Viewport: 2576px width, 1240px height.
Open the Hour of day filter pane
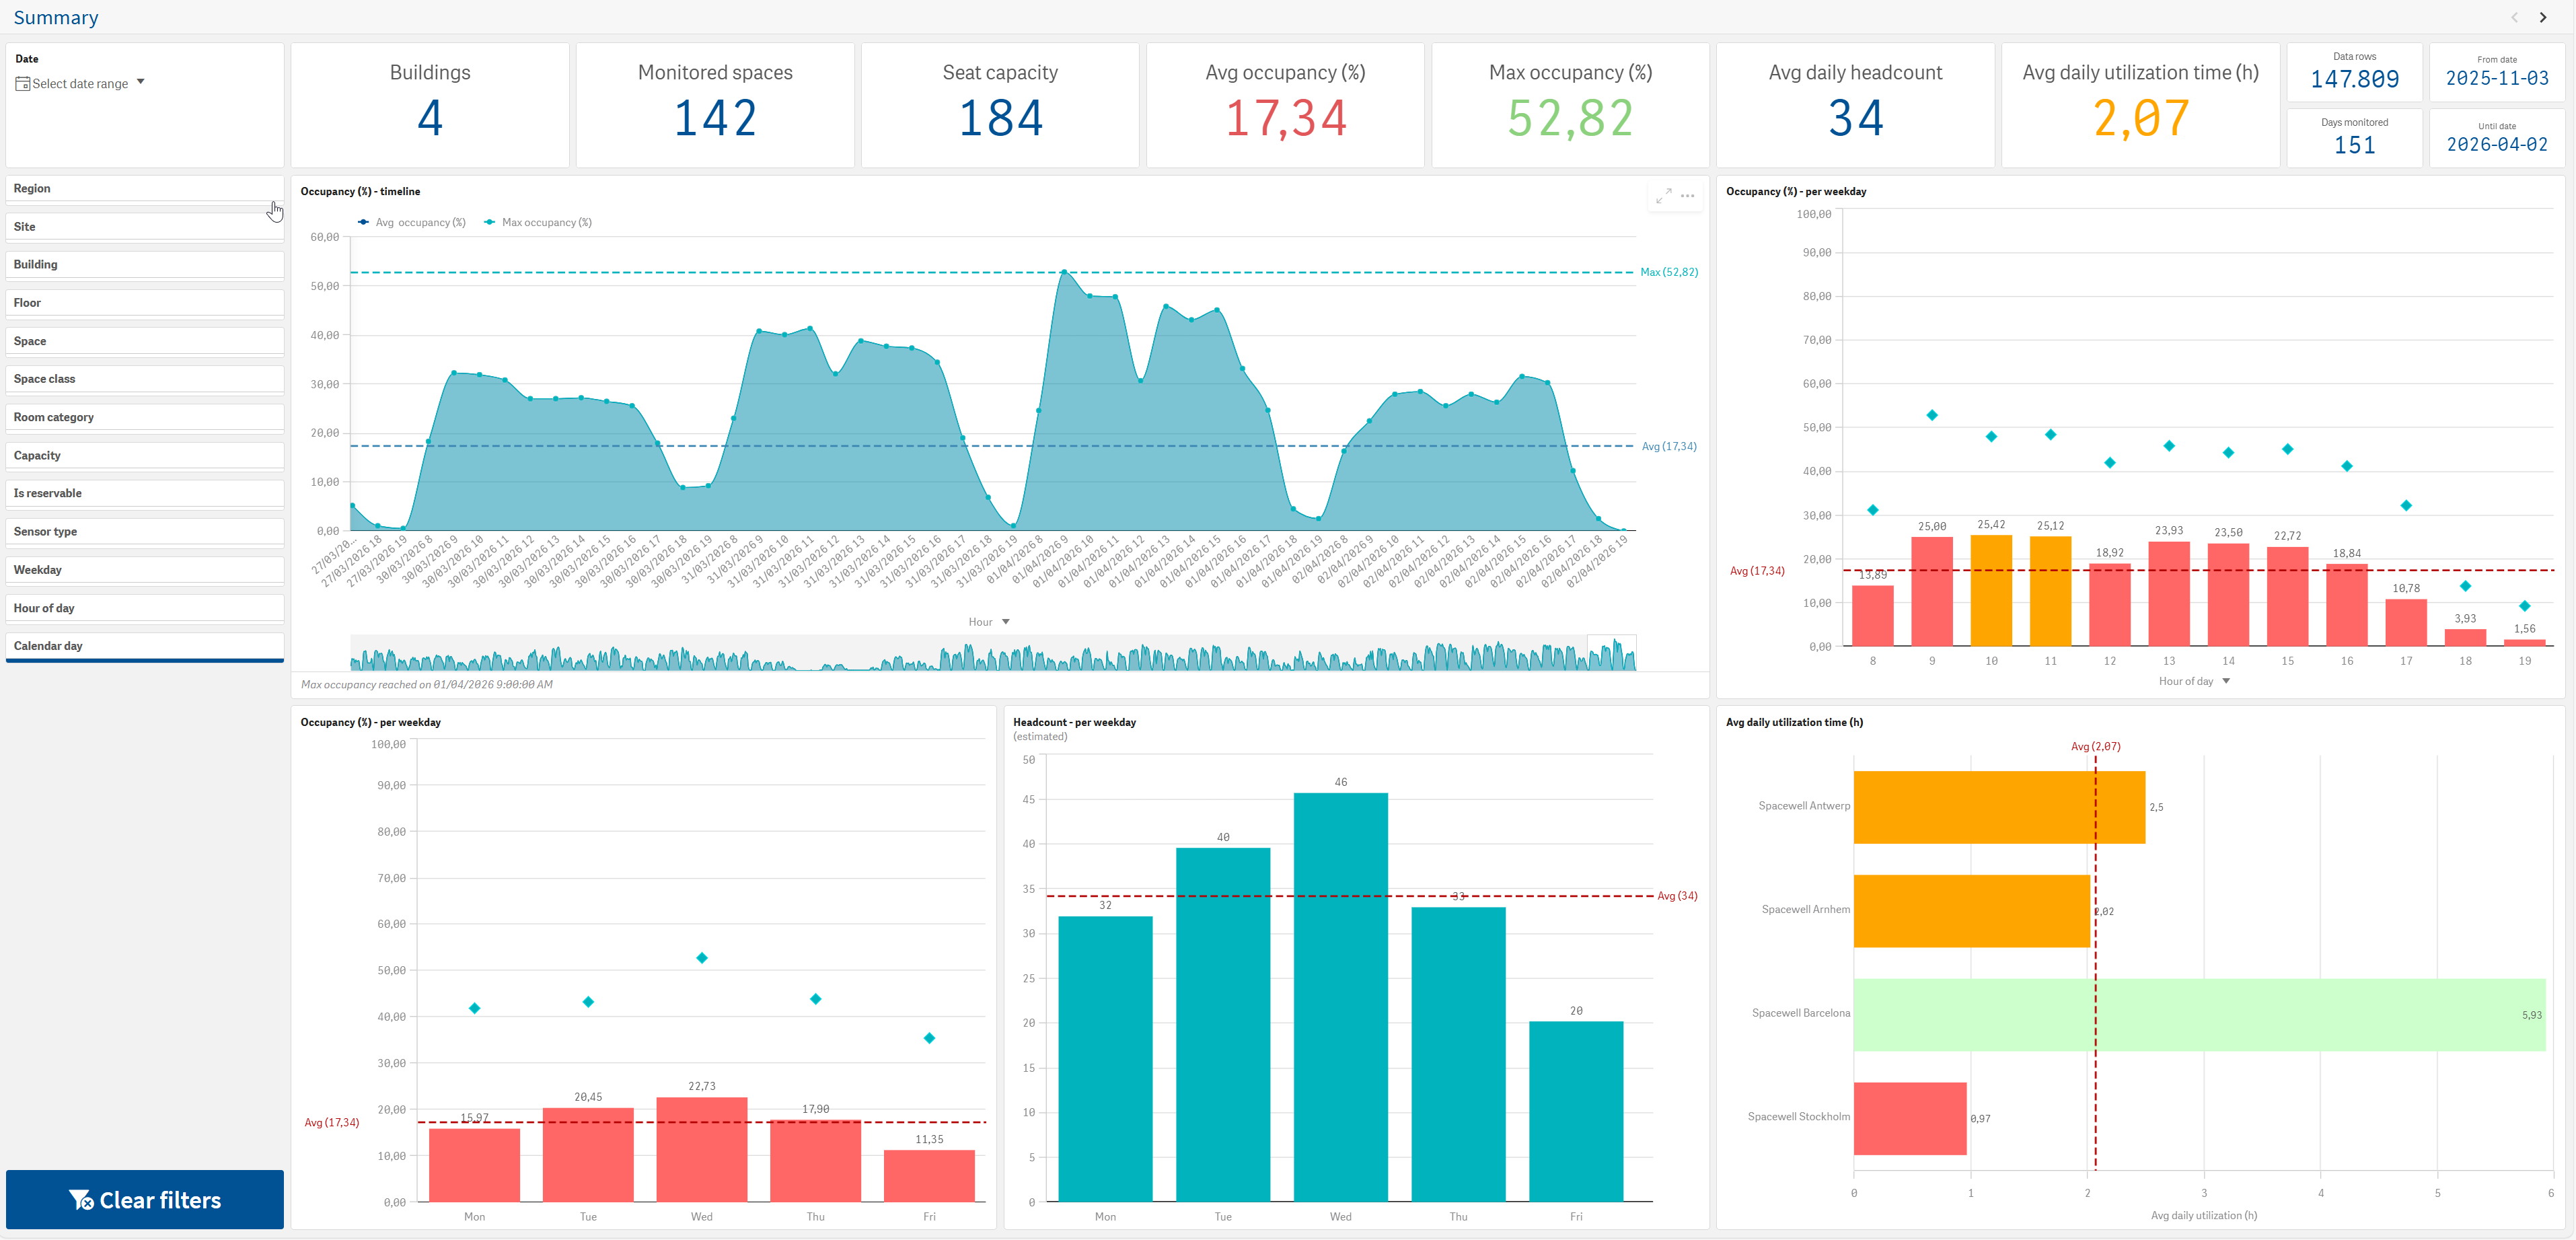(x=145, y=608)
